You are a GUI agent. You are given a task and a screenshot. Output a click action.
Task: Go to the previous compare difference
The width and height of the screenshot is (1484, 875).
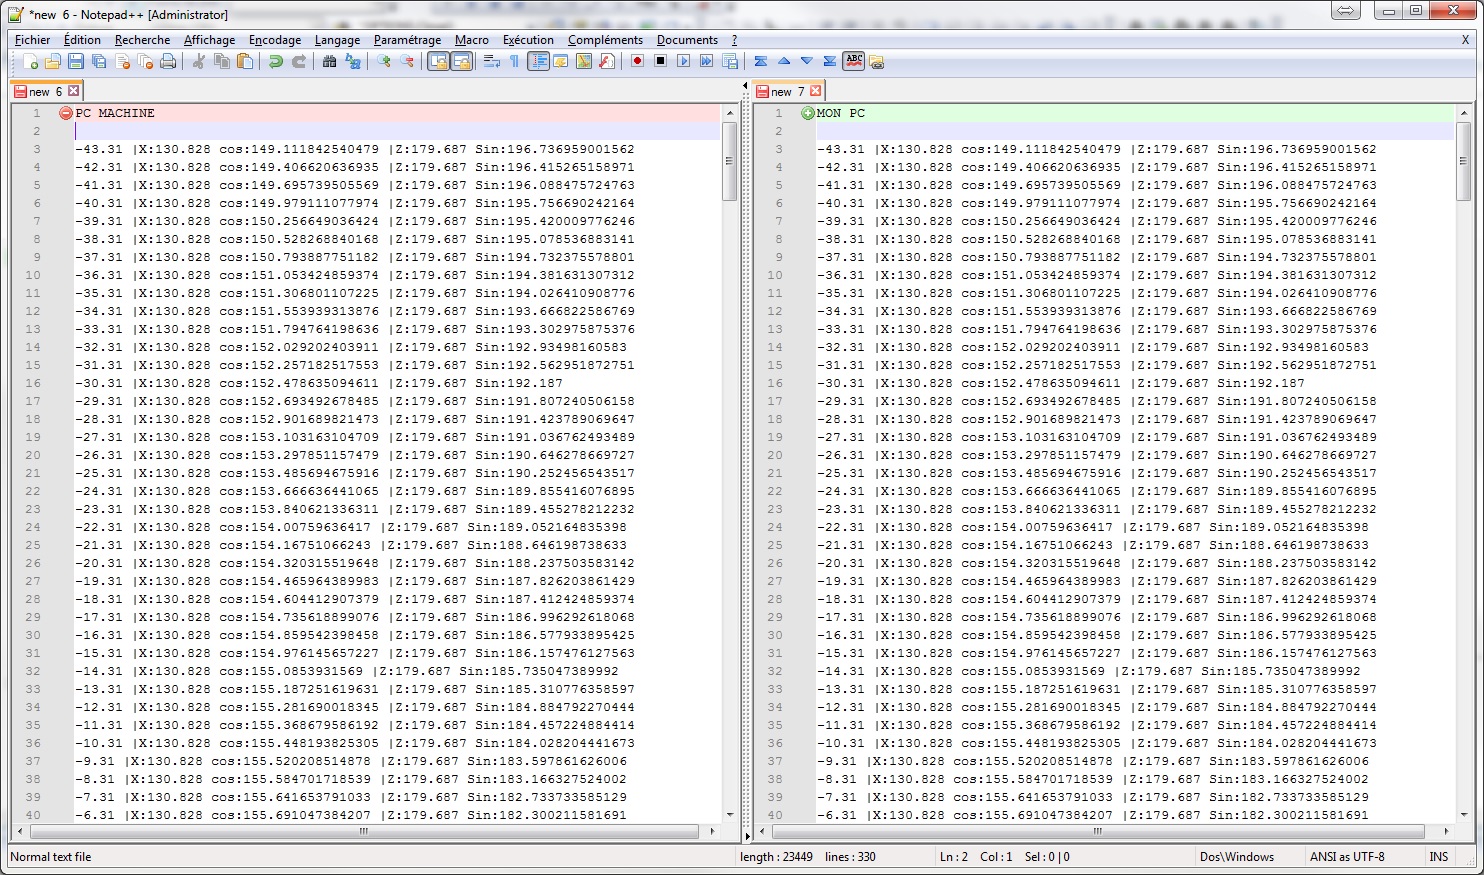pos(784,61)
